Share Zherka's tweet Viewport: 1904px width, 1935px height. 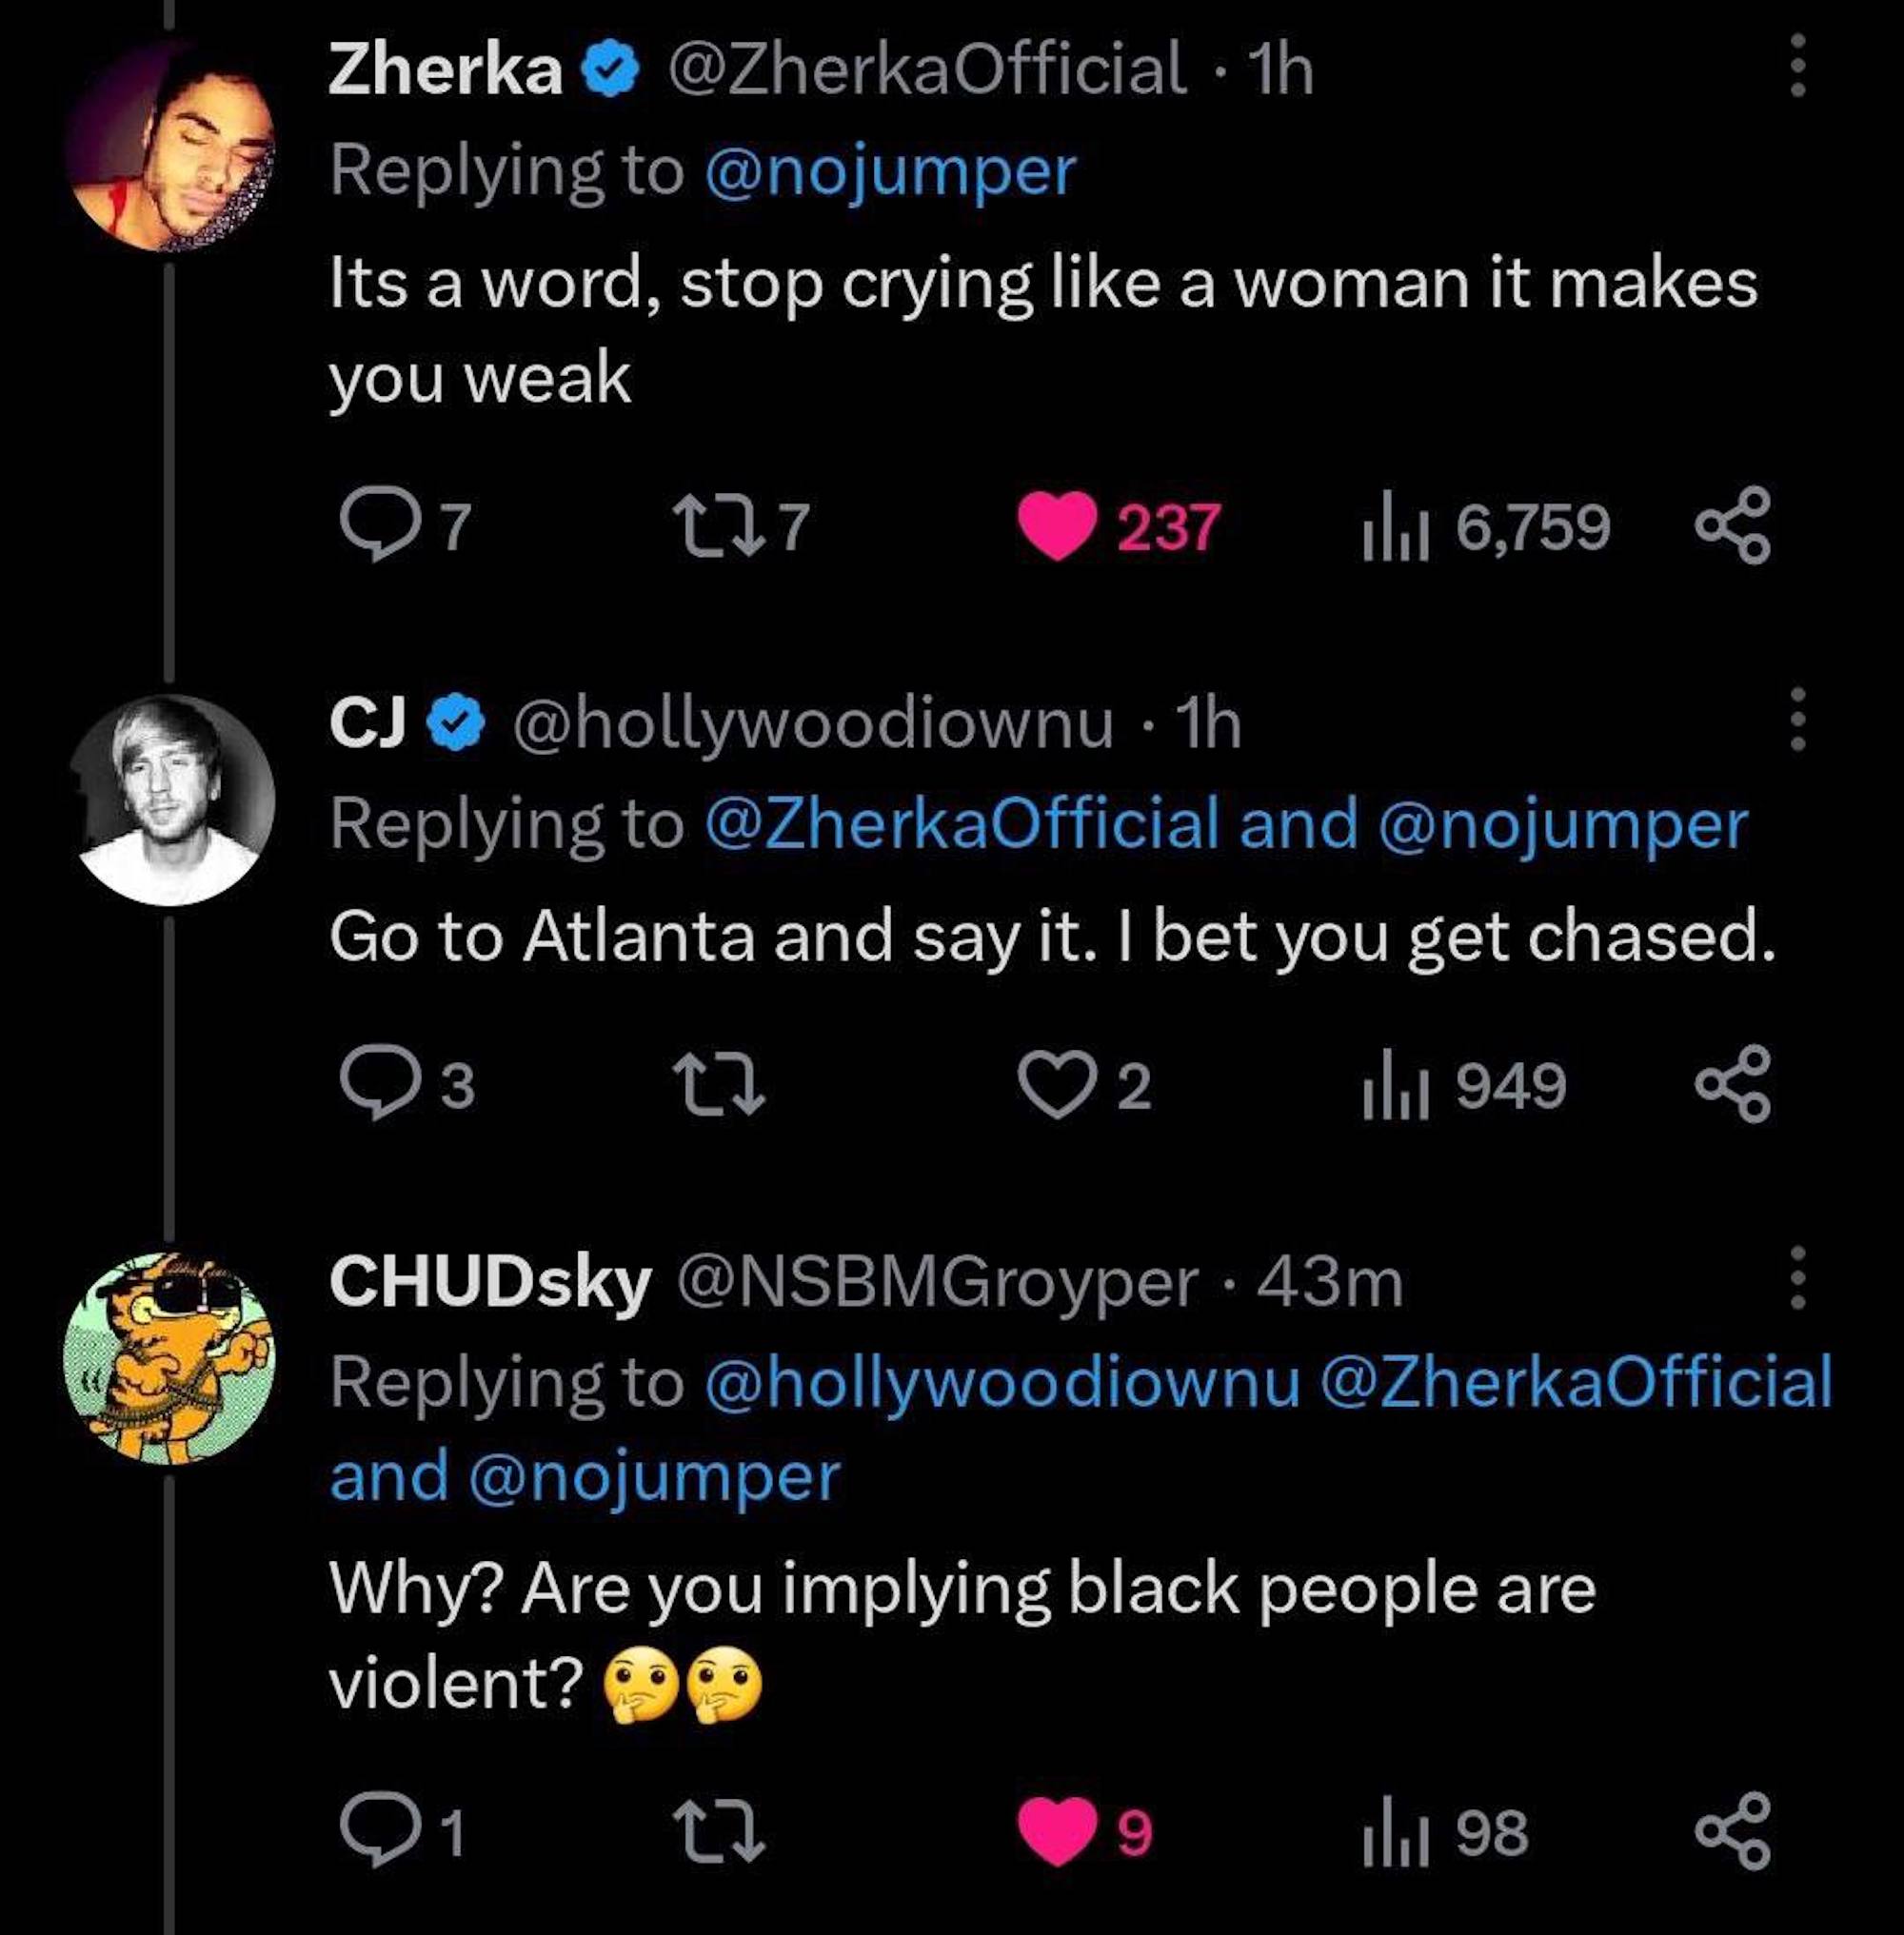pyautogui.click(x=1733, y=527)
